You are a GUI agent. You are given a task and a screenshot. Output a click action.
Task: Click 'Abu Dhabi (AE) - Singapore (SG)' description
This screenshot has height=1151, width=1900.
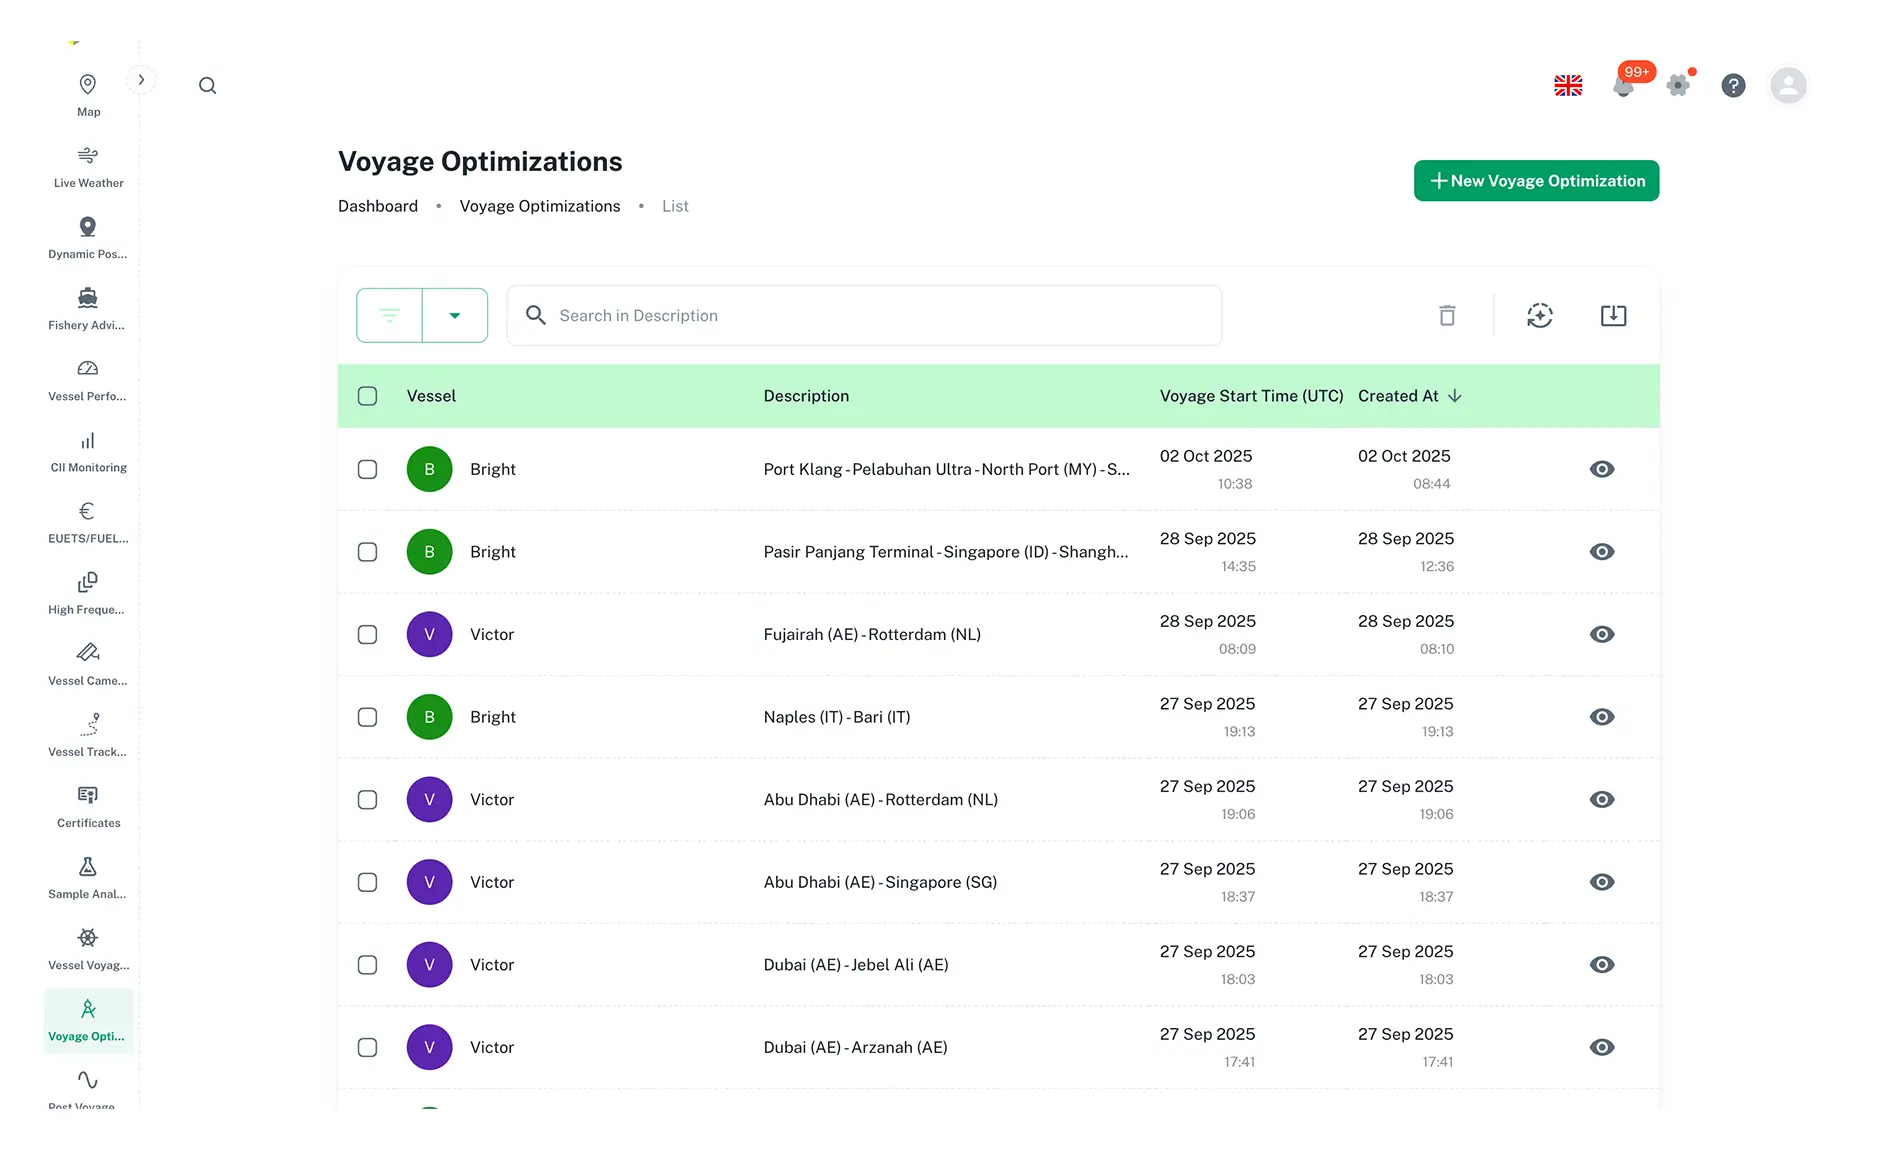click(881, 882)
